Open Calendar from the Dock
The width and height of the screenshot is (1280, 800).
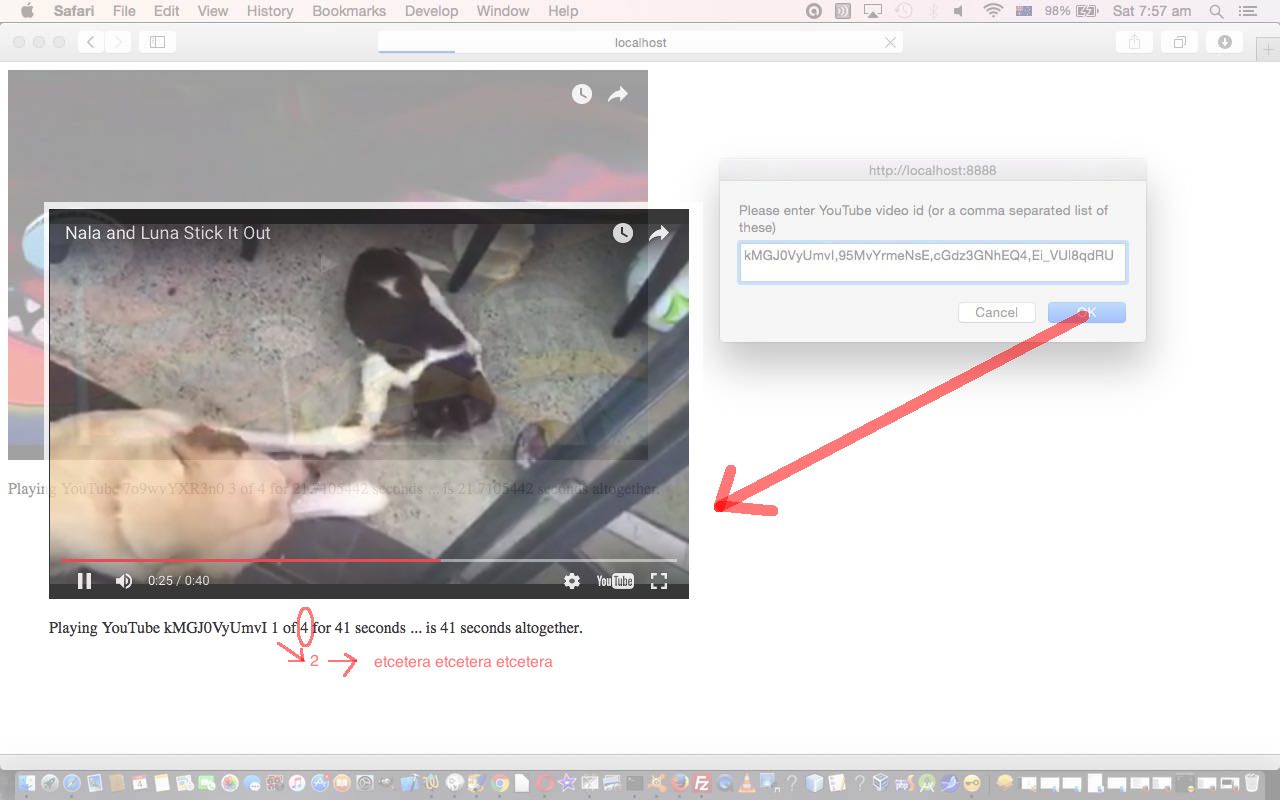coord(139,783)
